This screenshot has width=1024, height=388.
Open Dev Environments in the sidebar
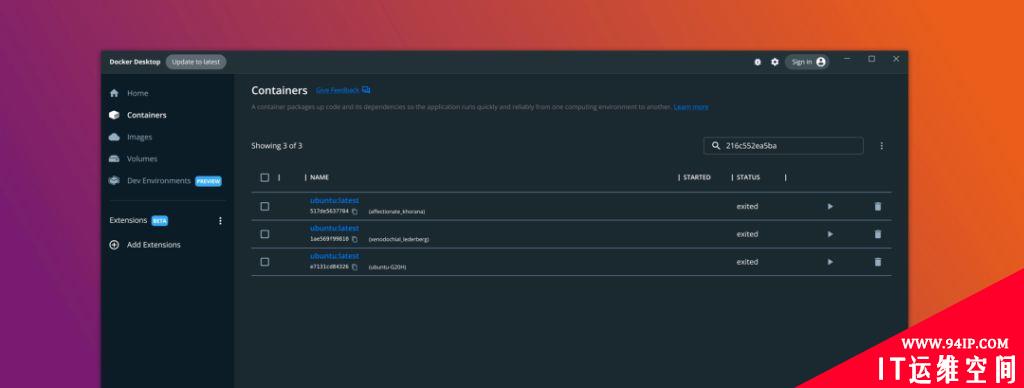coord(159,181)
